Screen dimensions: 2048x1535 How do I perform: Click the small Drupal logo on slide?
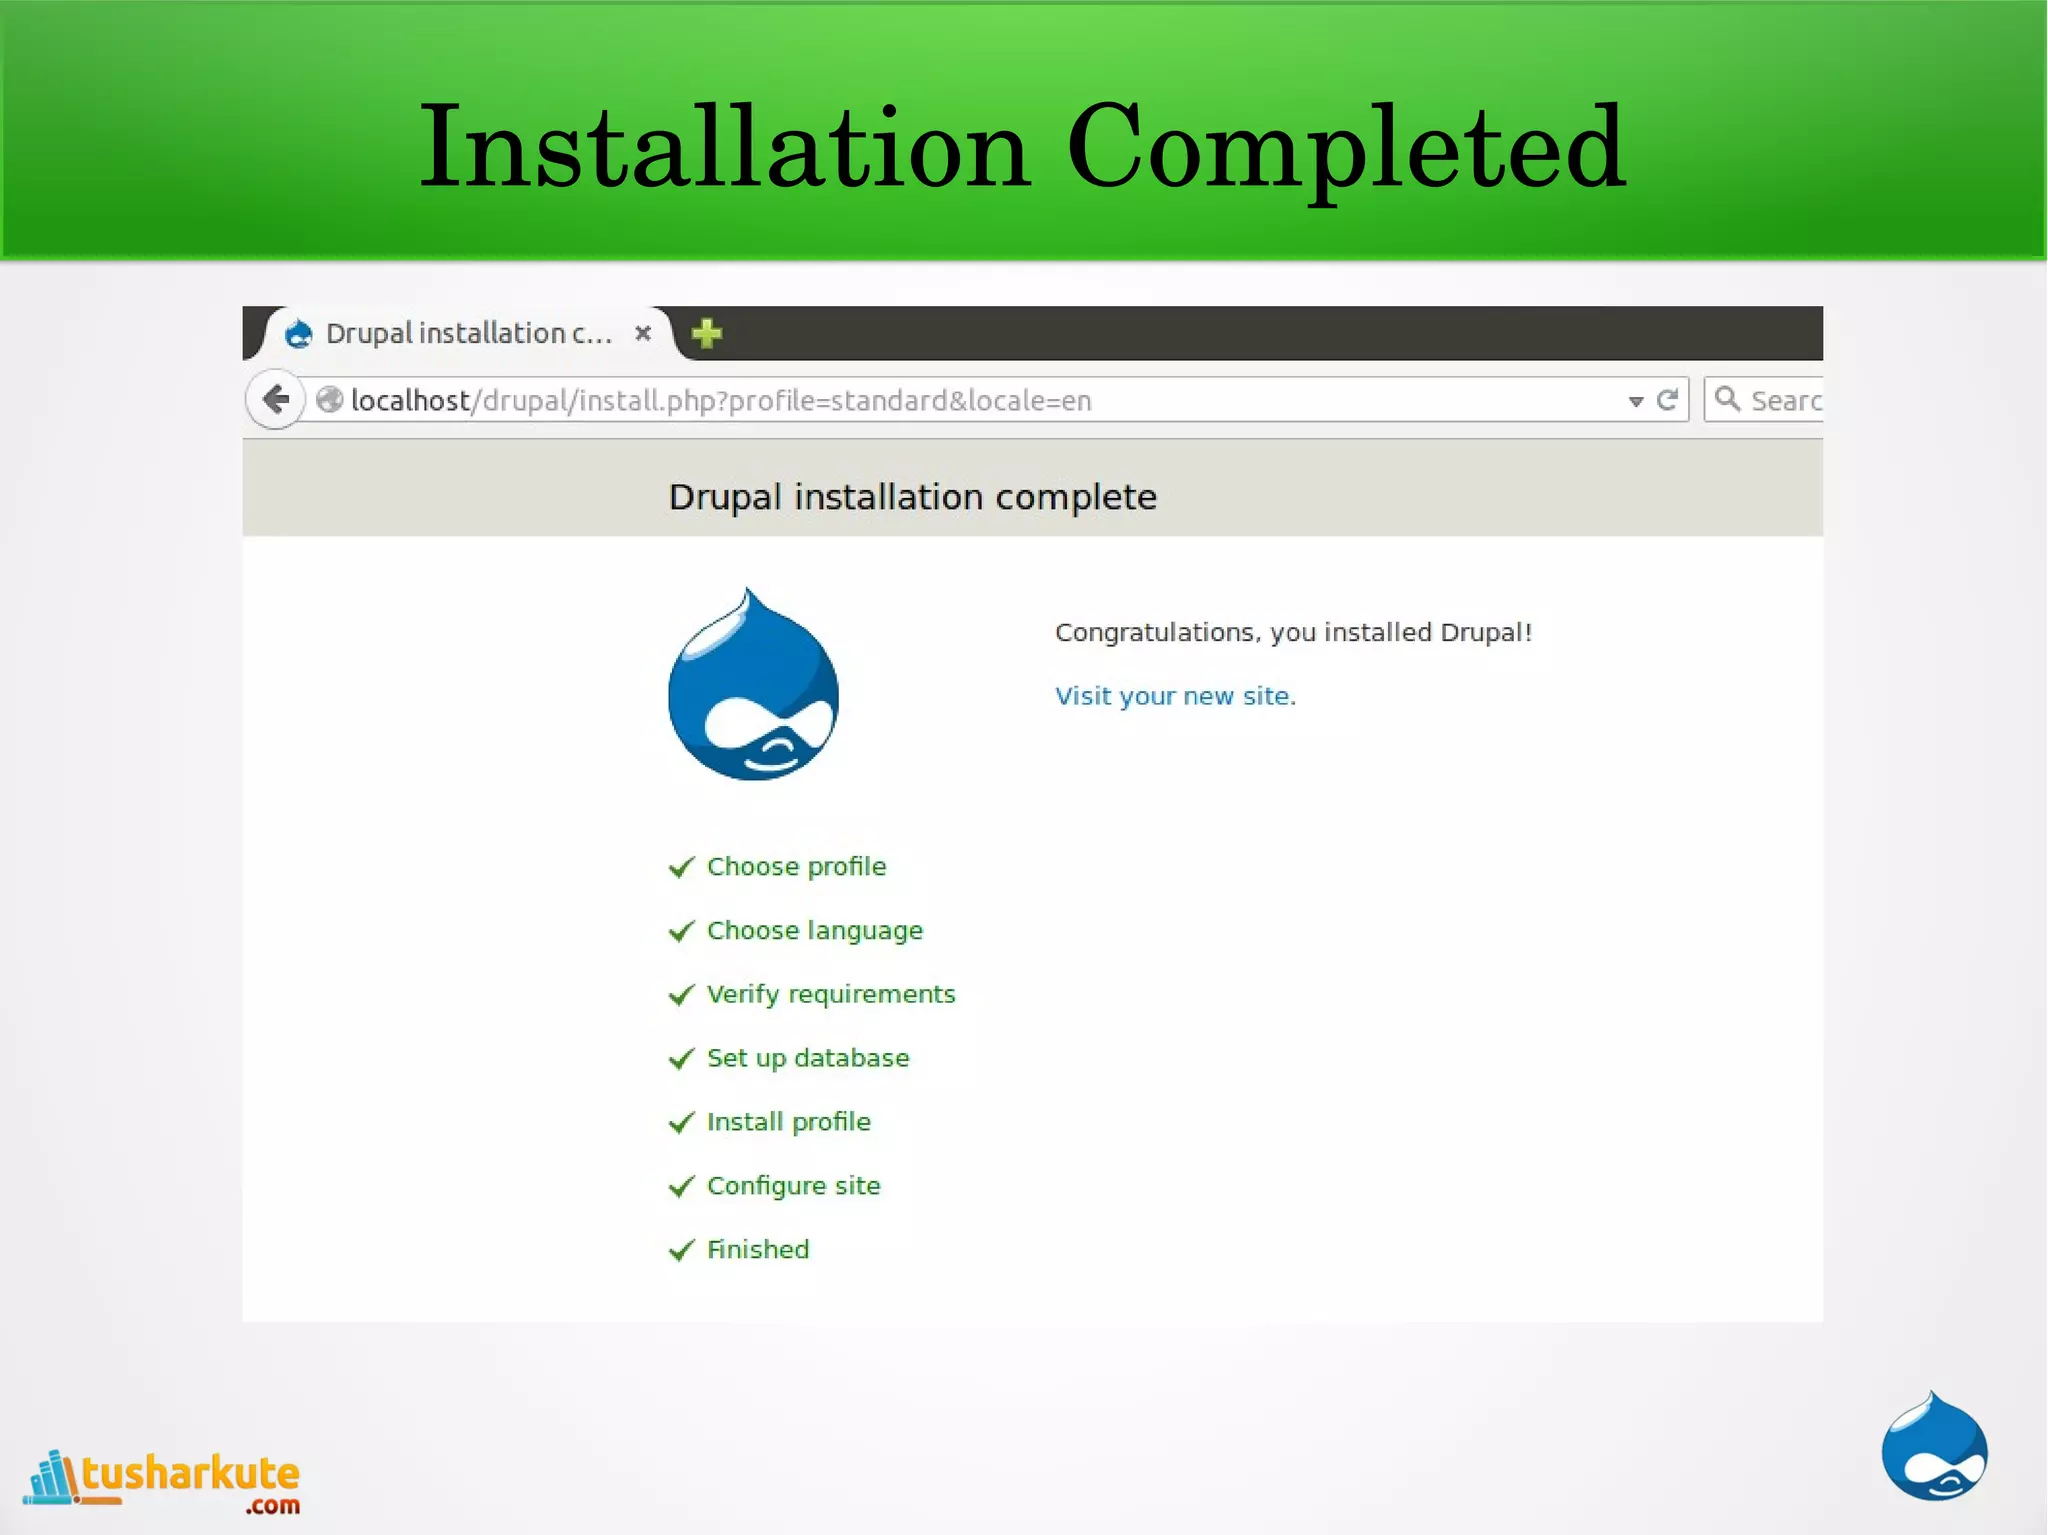1934,1446
